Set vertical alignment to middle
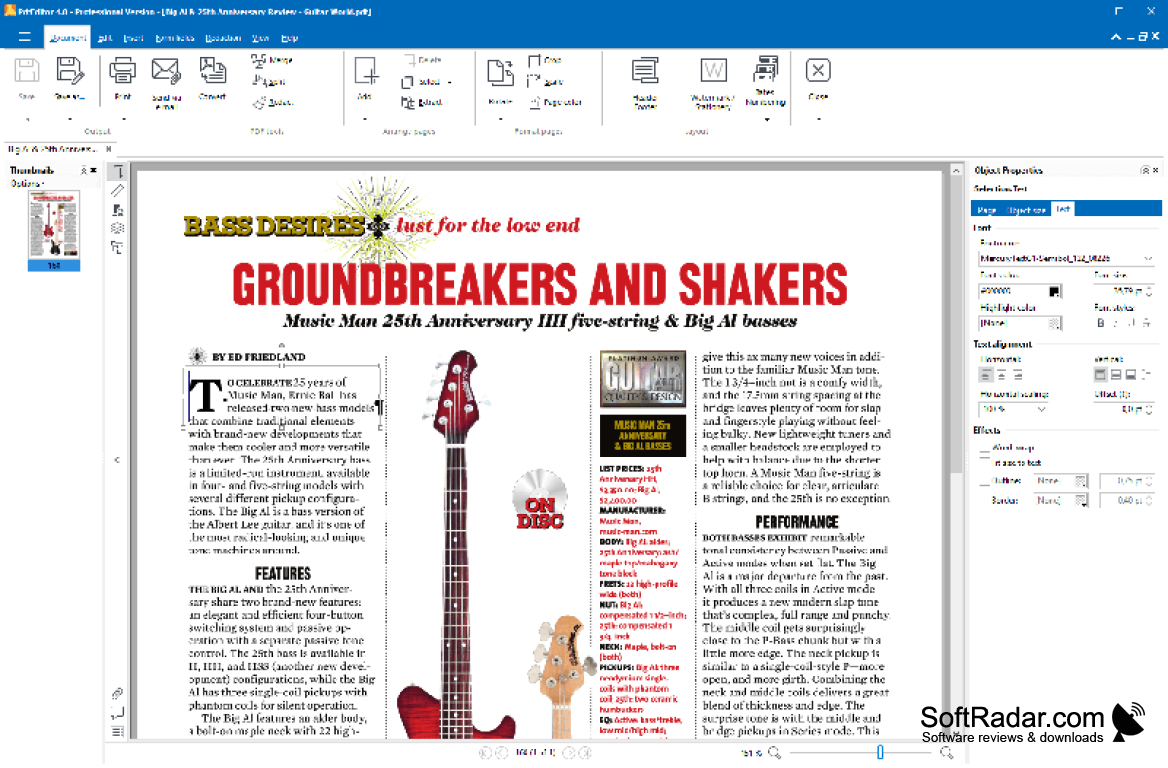The image size is (1168, 768). pos(1116,375)
